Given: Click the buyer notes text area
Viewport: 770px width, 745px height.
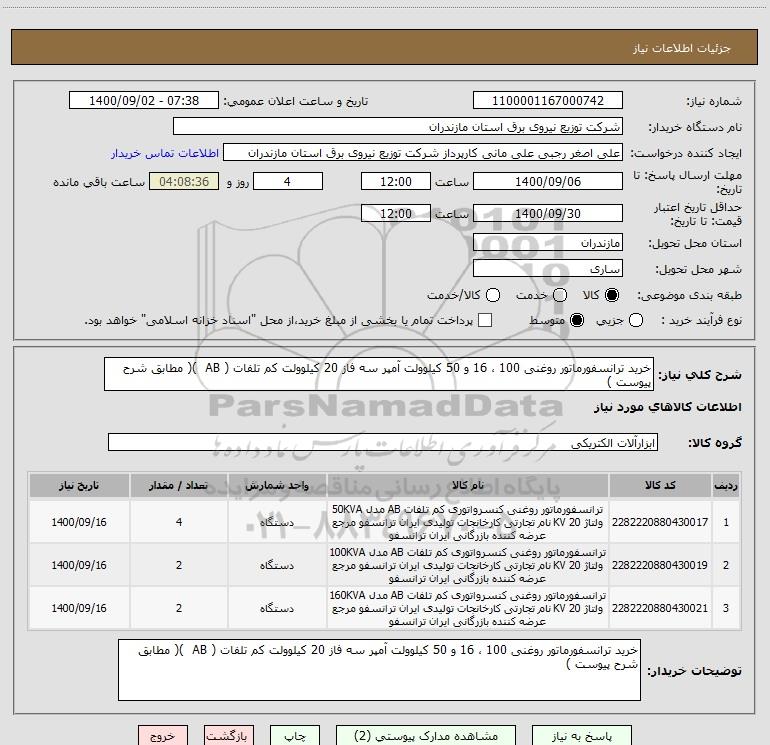Looking at the screenshot, I should [x=379, y=670].
